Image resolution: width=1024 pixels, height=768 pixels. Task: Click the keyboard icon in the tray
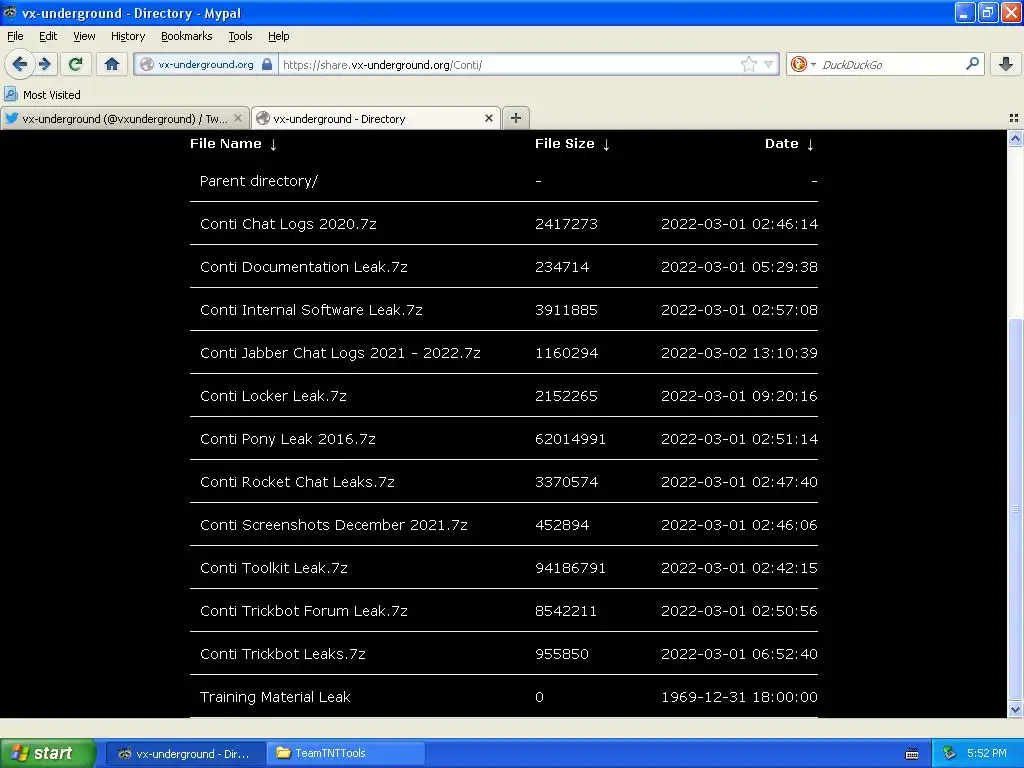[912, 754]
